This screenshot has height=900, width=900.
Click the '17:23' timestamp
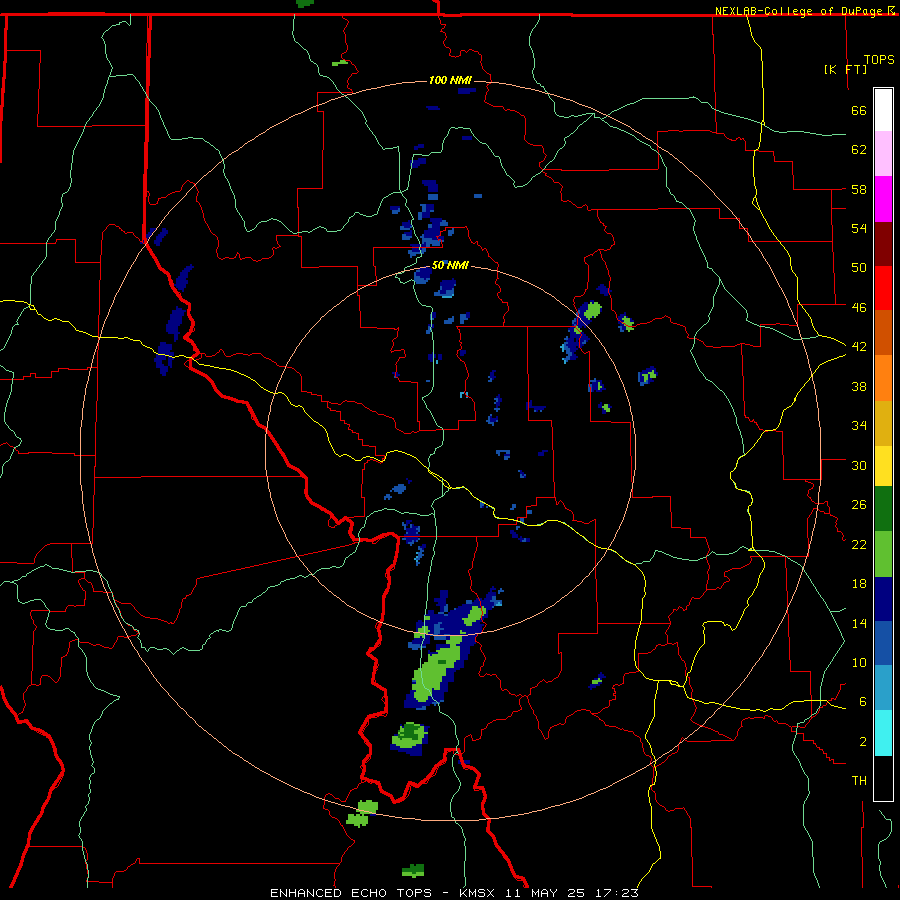615,893
